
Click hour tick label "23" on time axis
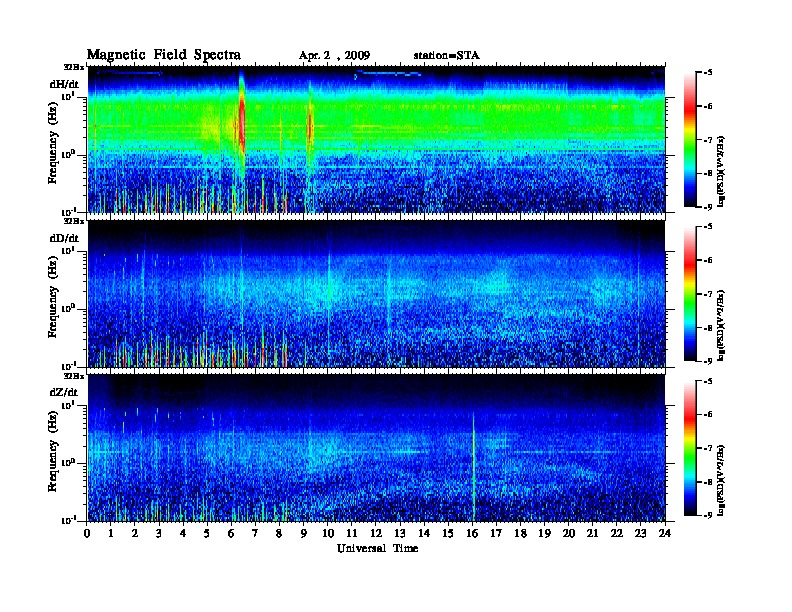[x=641, y=533]
